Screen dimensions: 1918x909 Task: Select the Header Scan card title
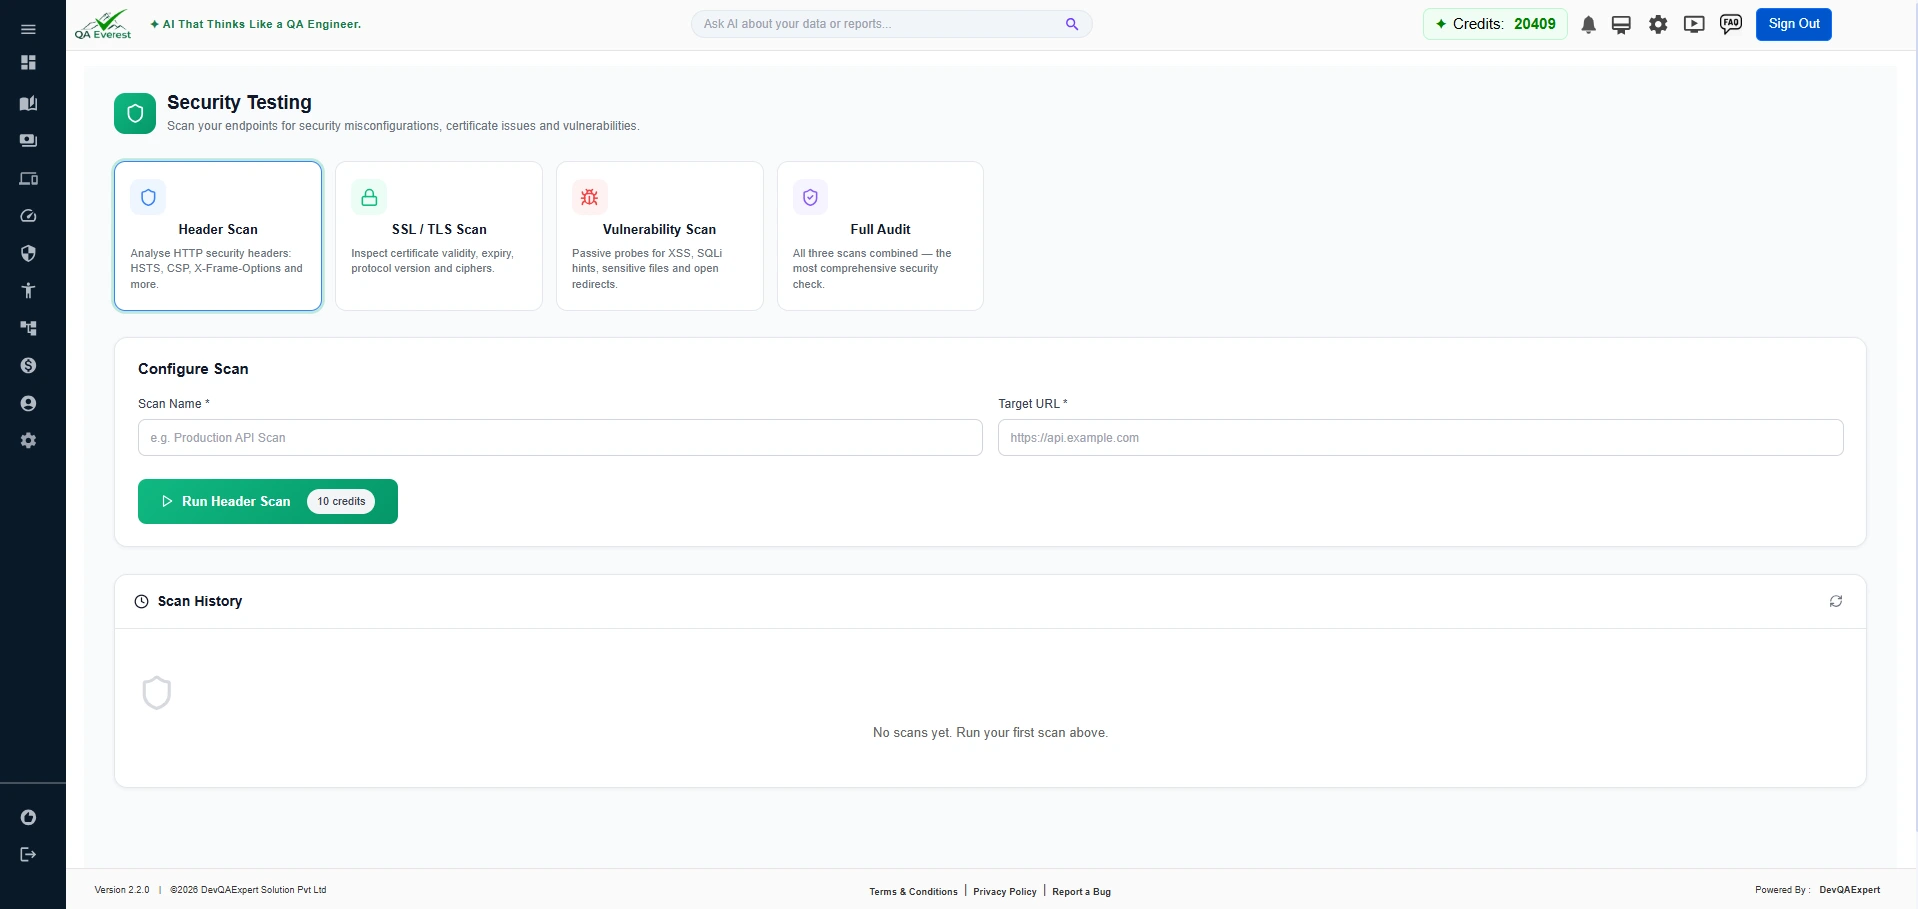218,229
